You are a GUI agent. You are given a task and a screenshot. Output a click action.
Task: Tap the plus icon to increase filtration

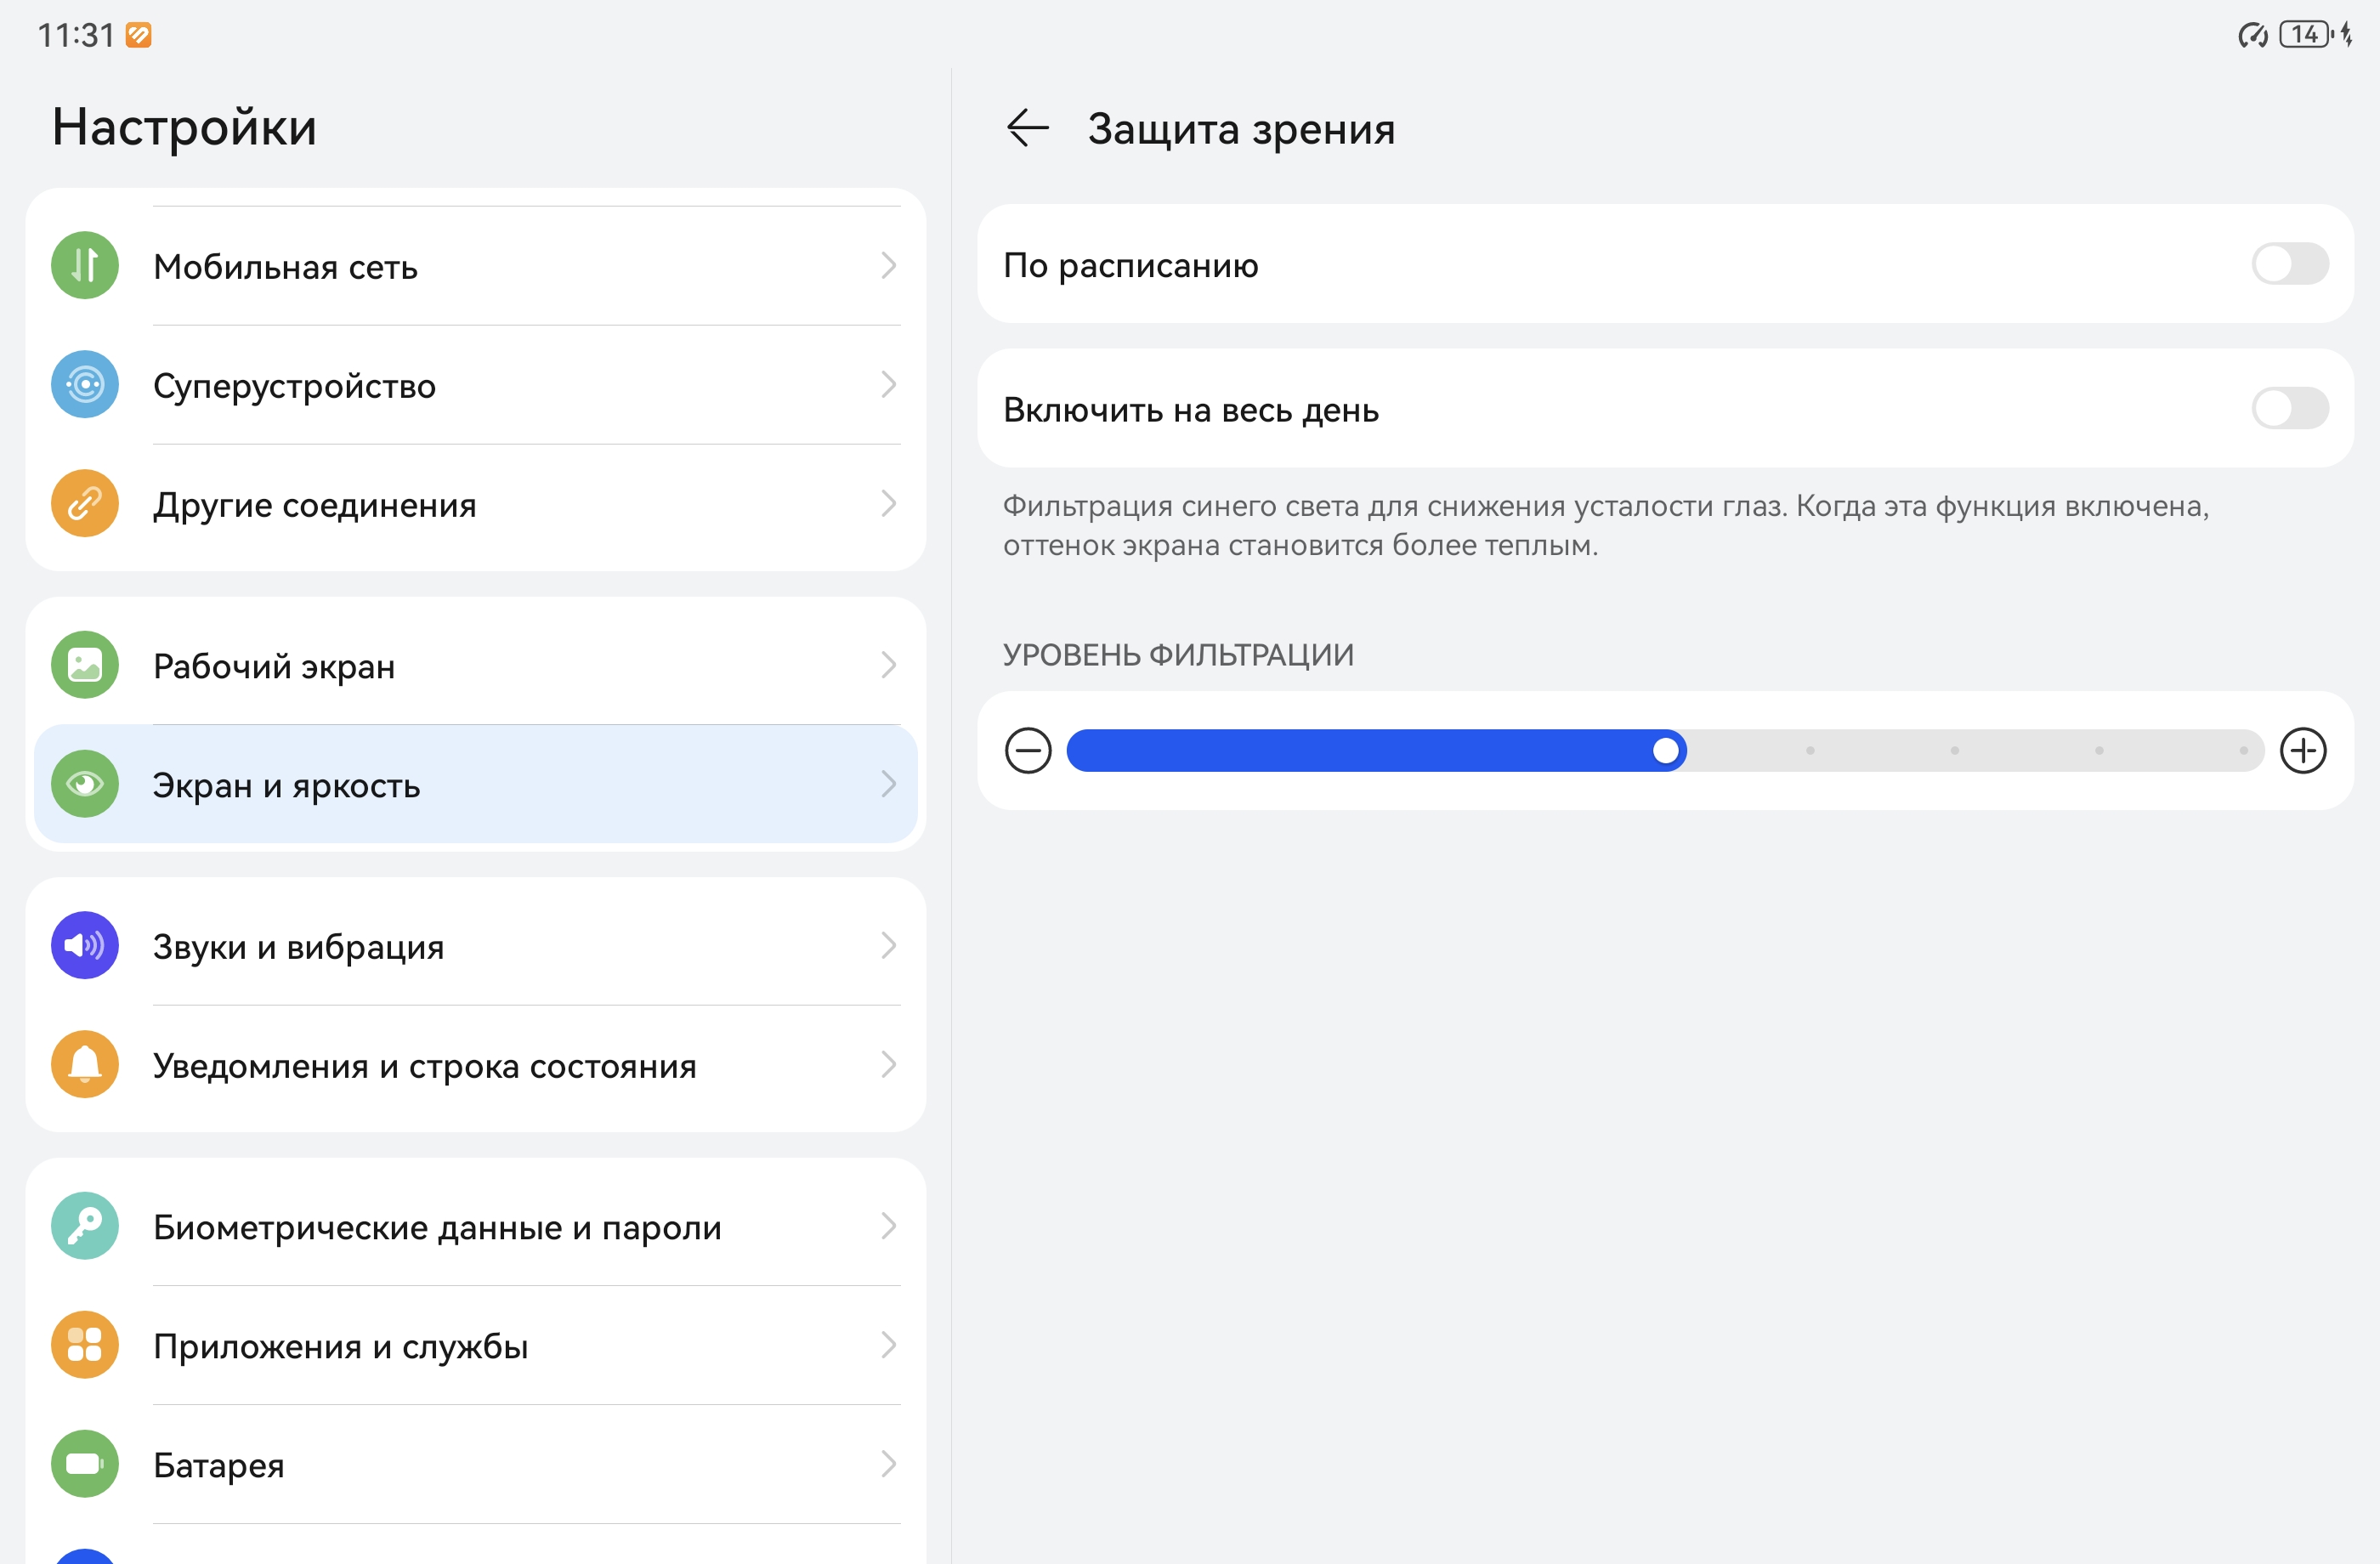point(2303,751)
